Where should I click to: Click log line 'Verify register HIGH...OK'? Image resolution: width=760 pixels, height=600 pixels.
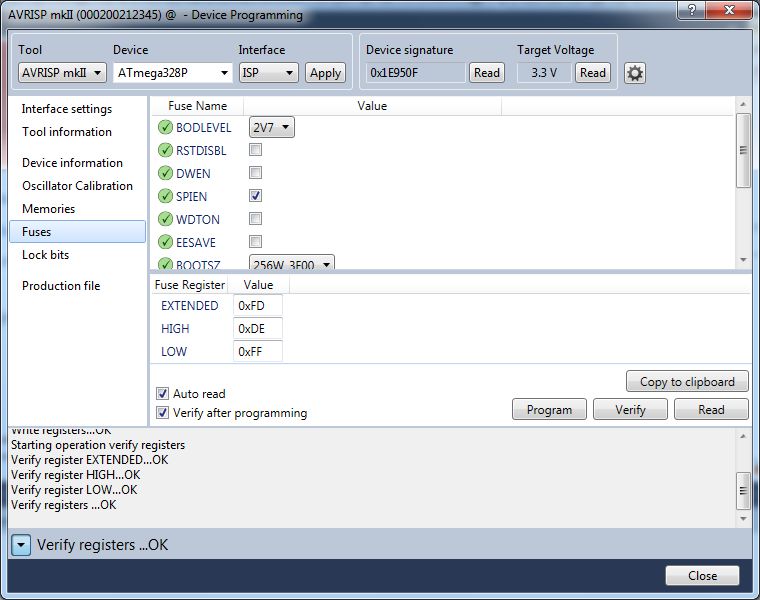[76, 475]
